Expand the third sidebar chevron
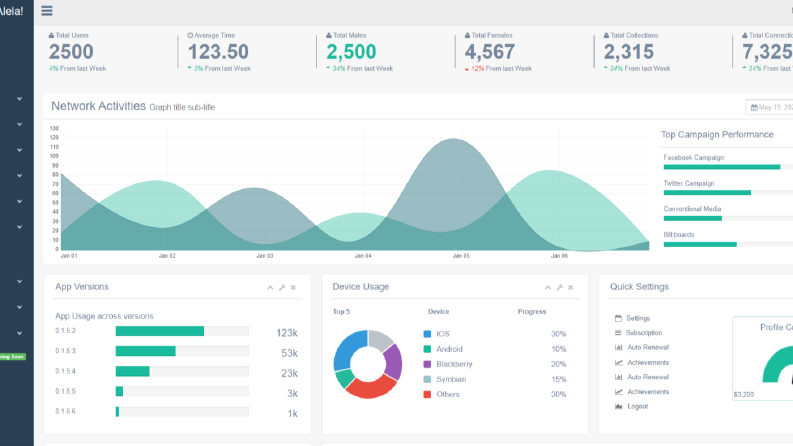The image size is (793, 446). 20,150
